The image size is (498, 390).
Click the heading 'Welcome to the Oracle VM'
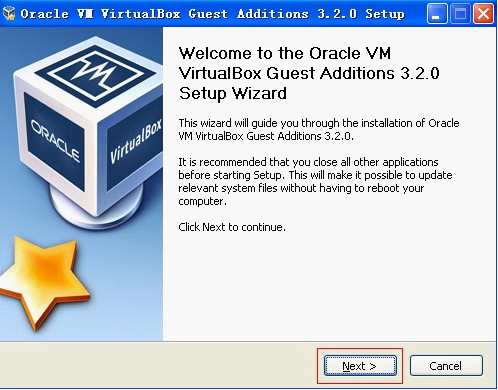(x=285, y=53)
